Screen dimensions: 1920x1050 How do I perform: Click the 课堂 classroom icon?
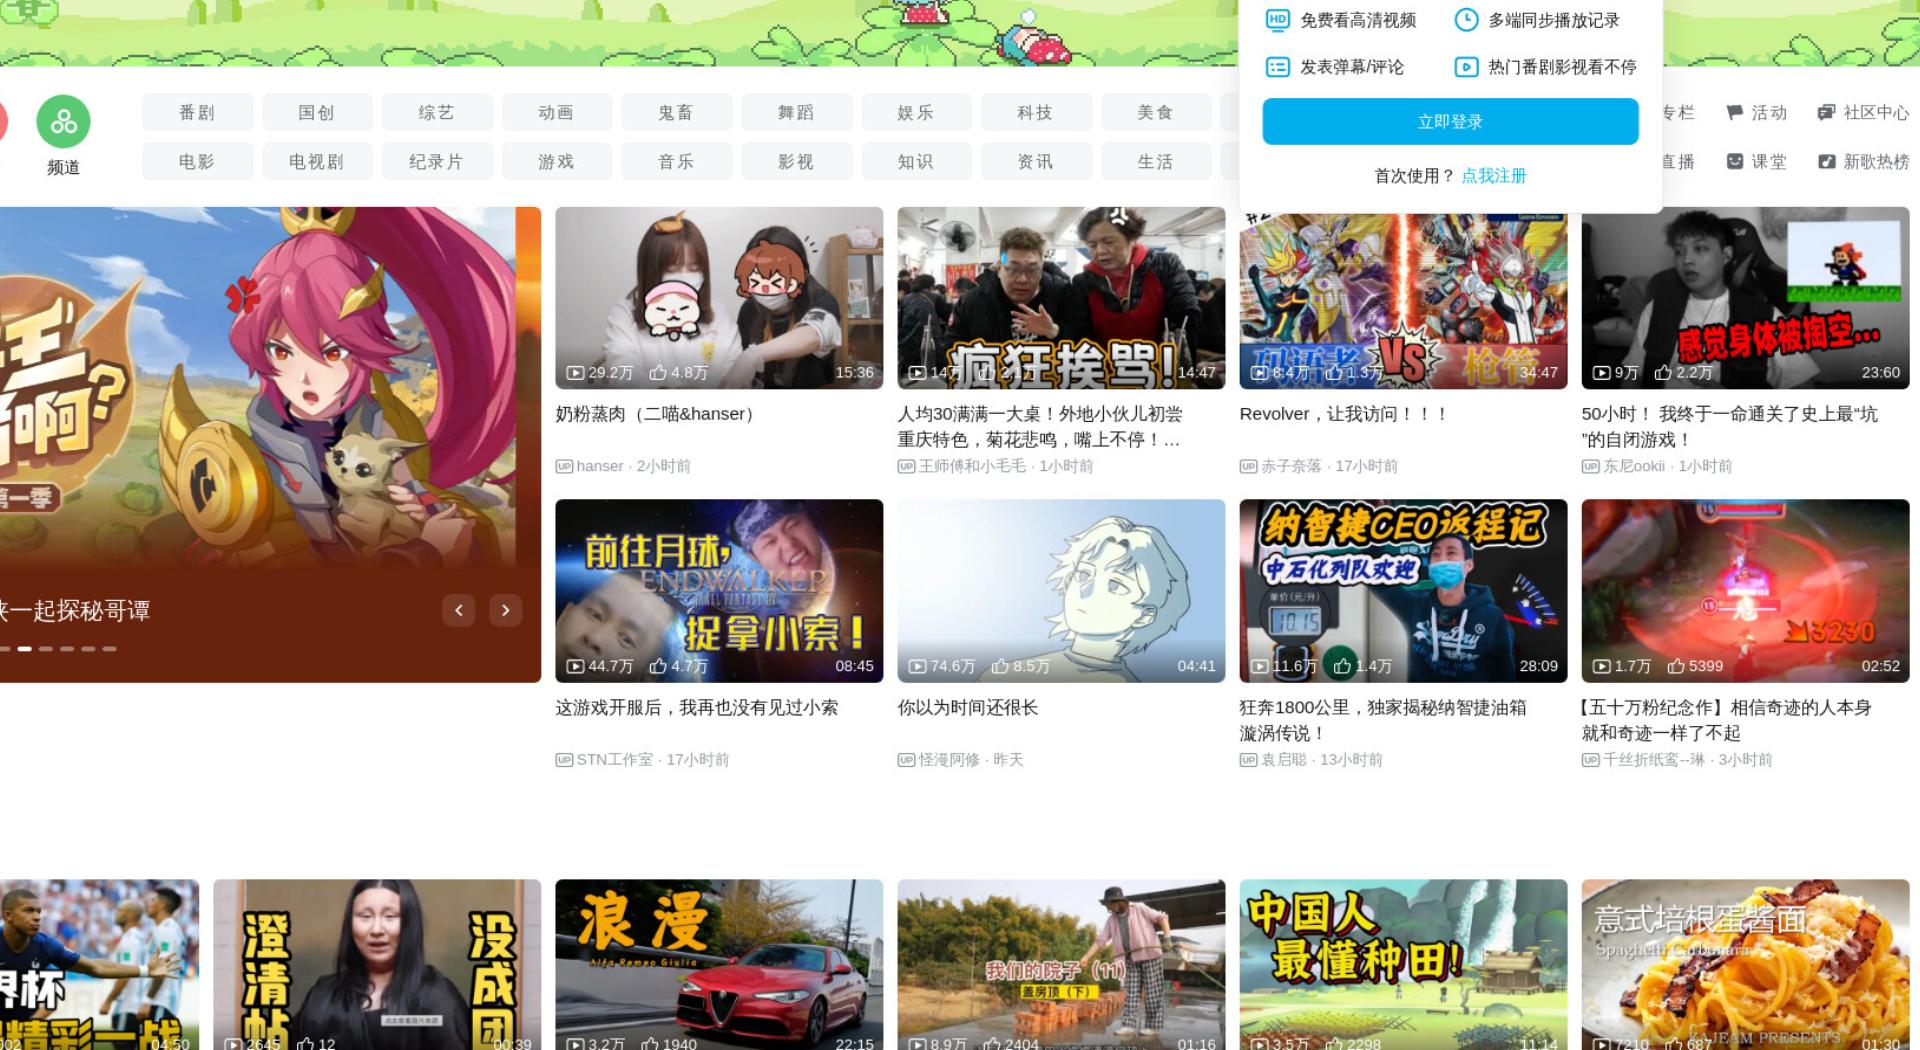tap(1735, 161)
